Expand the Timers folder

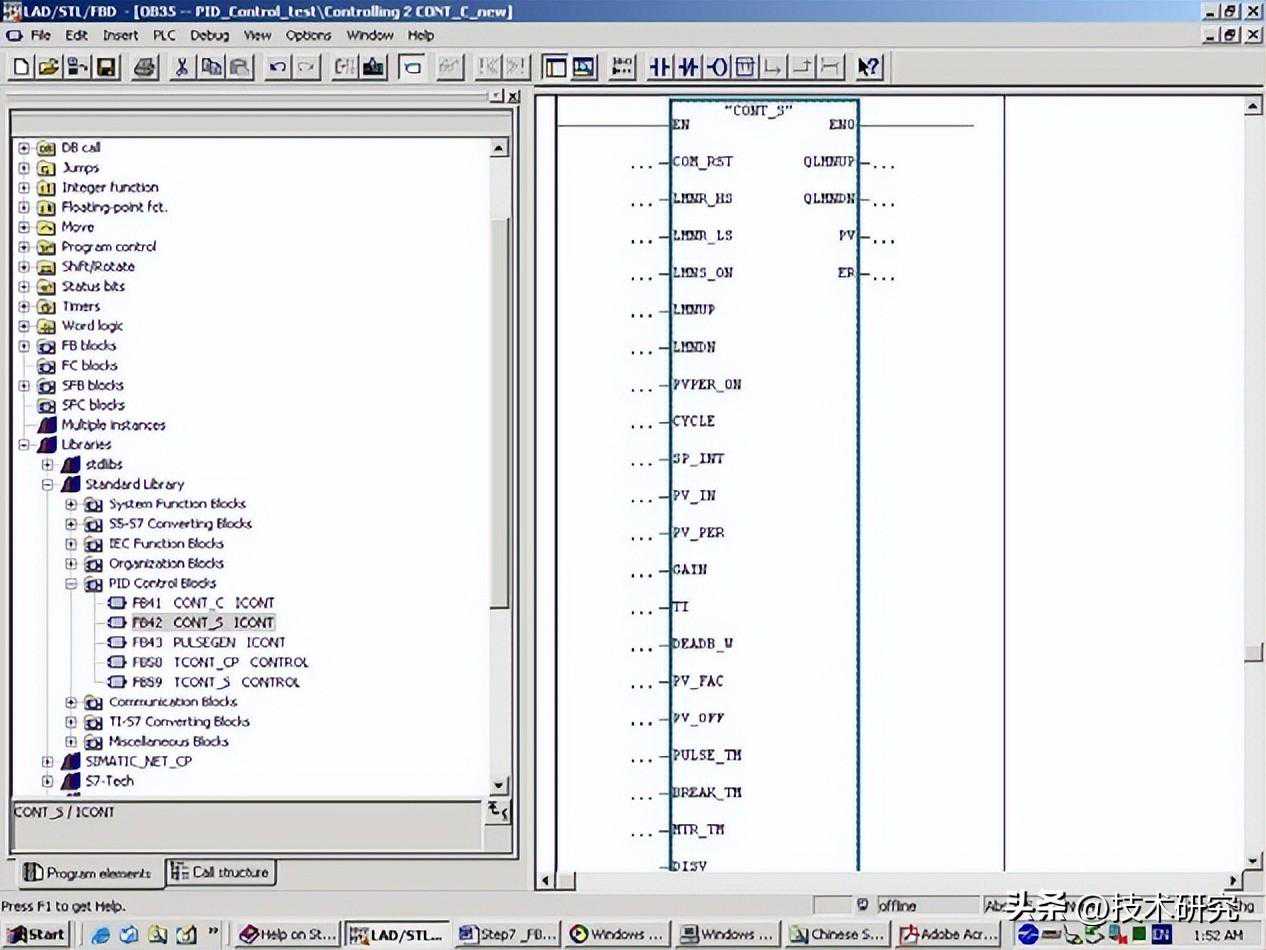25,306
